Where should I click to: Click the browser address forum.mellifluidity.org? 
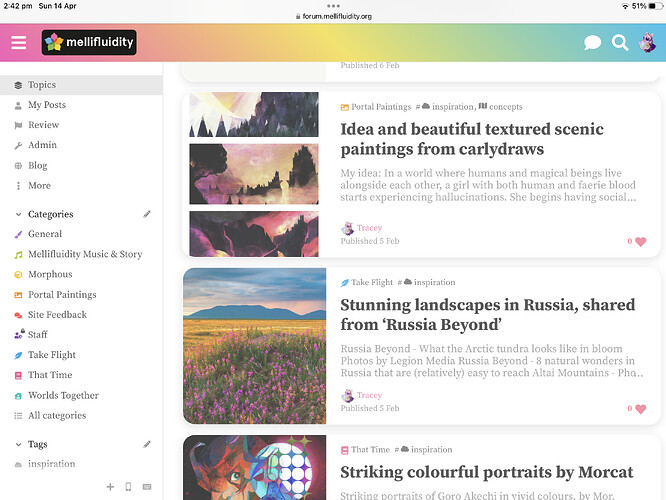click(333, 16)
